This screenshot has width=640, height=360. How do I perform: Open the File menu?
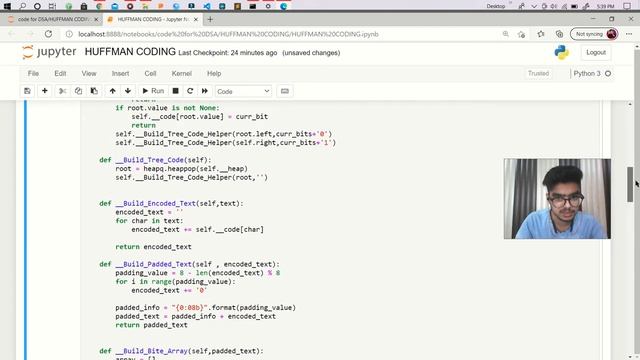tap(33, 73)
